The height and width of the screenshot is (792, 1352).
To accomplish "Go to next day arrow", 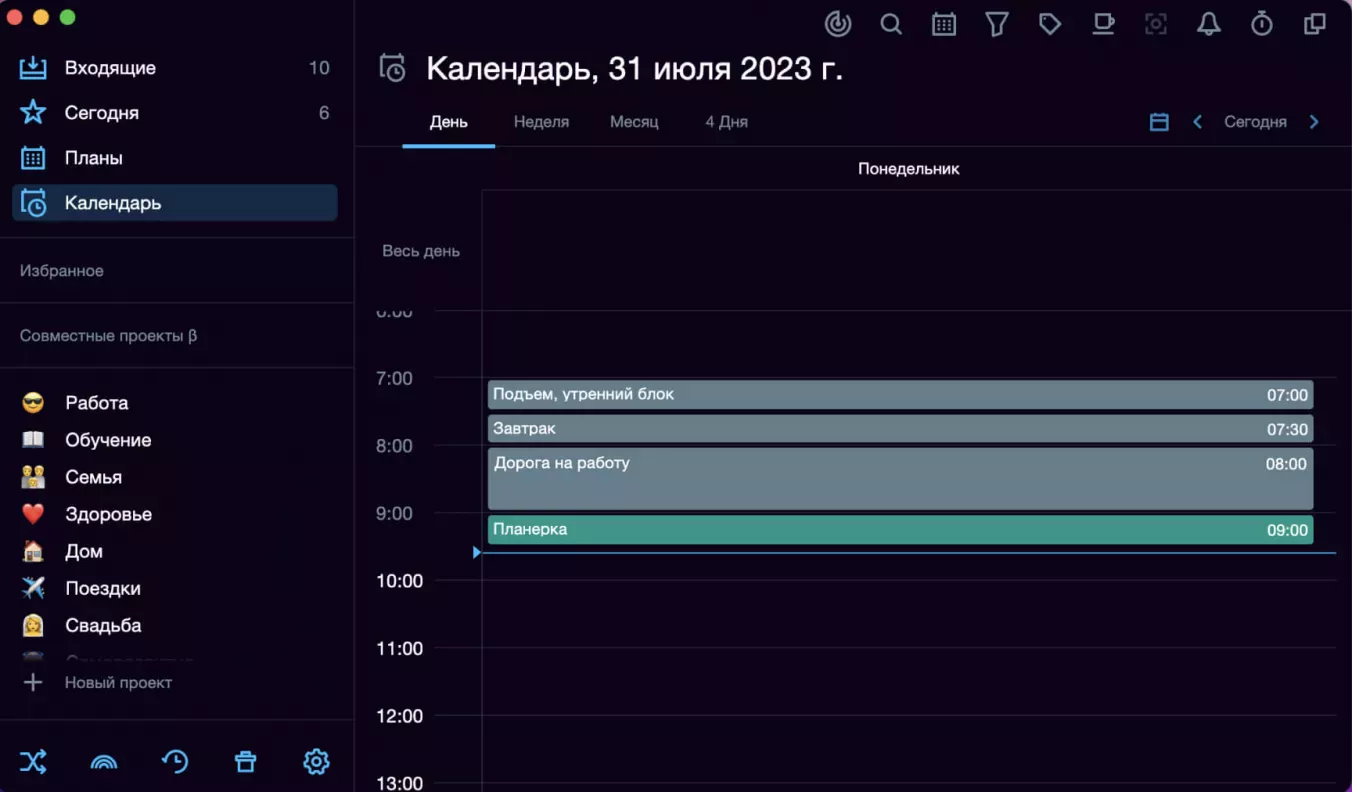I will (x=1314, y=122).
